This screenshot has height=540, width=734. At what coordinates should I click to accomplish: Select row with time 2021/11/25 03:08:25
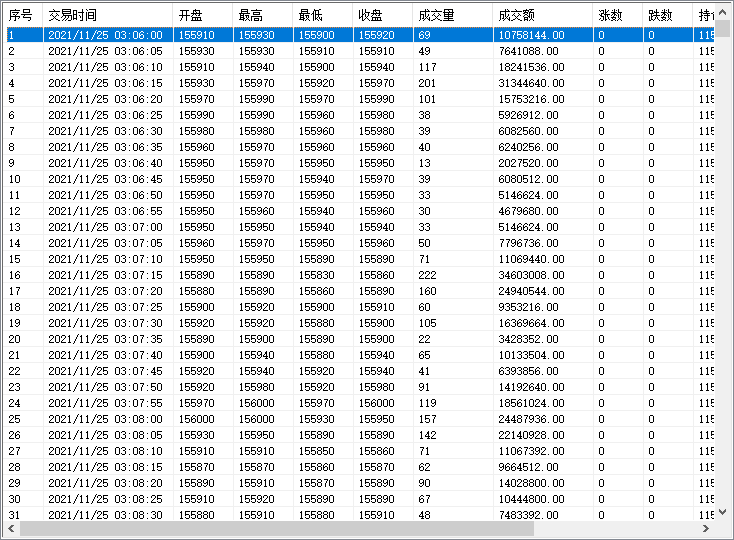click(360, 499)
